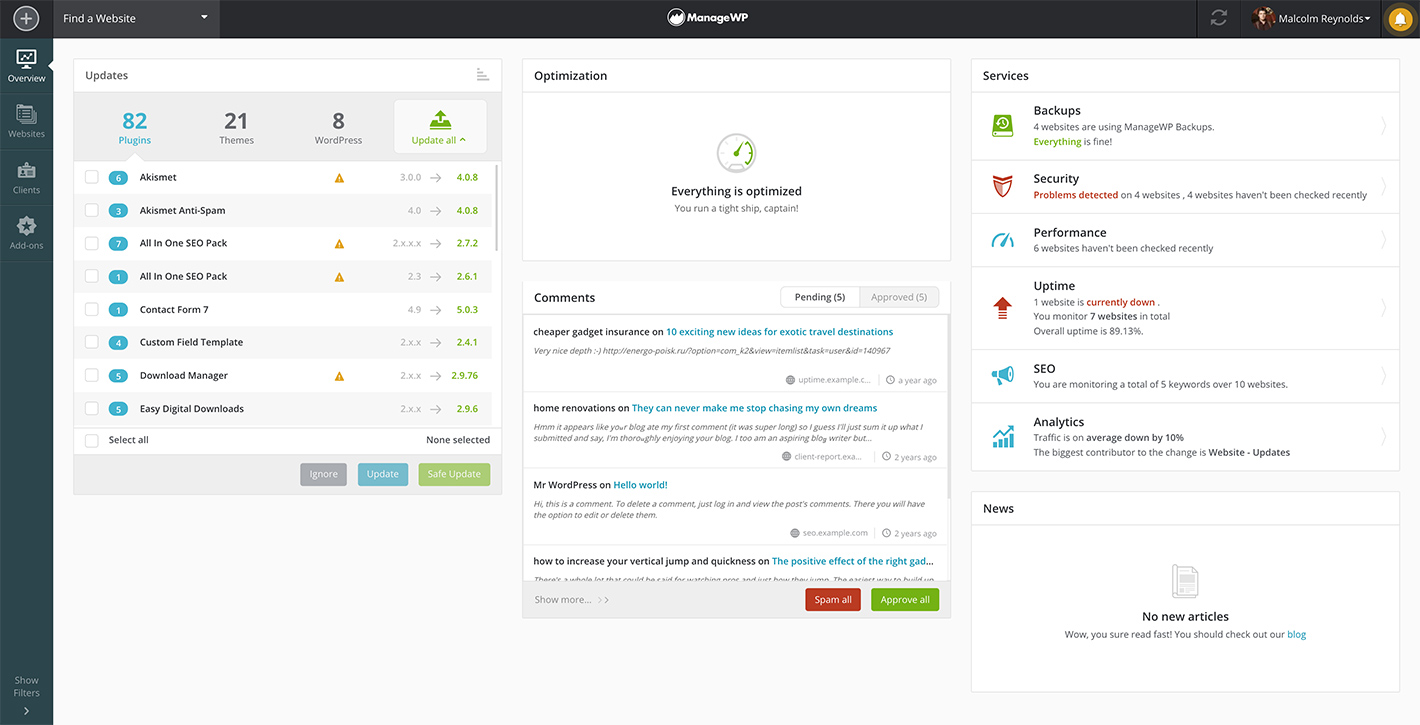Switch to the 82 Plugins tab
Image resolution: width=1420 pixels, height=725 pixels.
[x=135, y=127]
